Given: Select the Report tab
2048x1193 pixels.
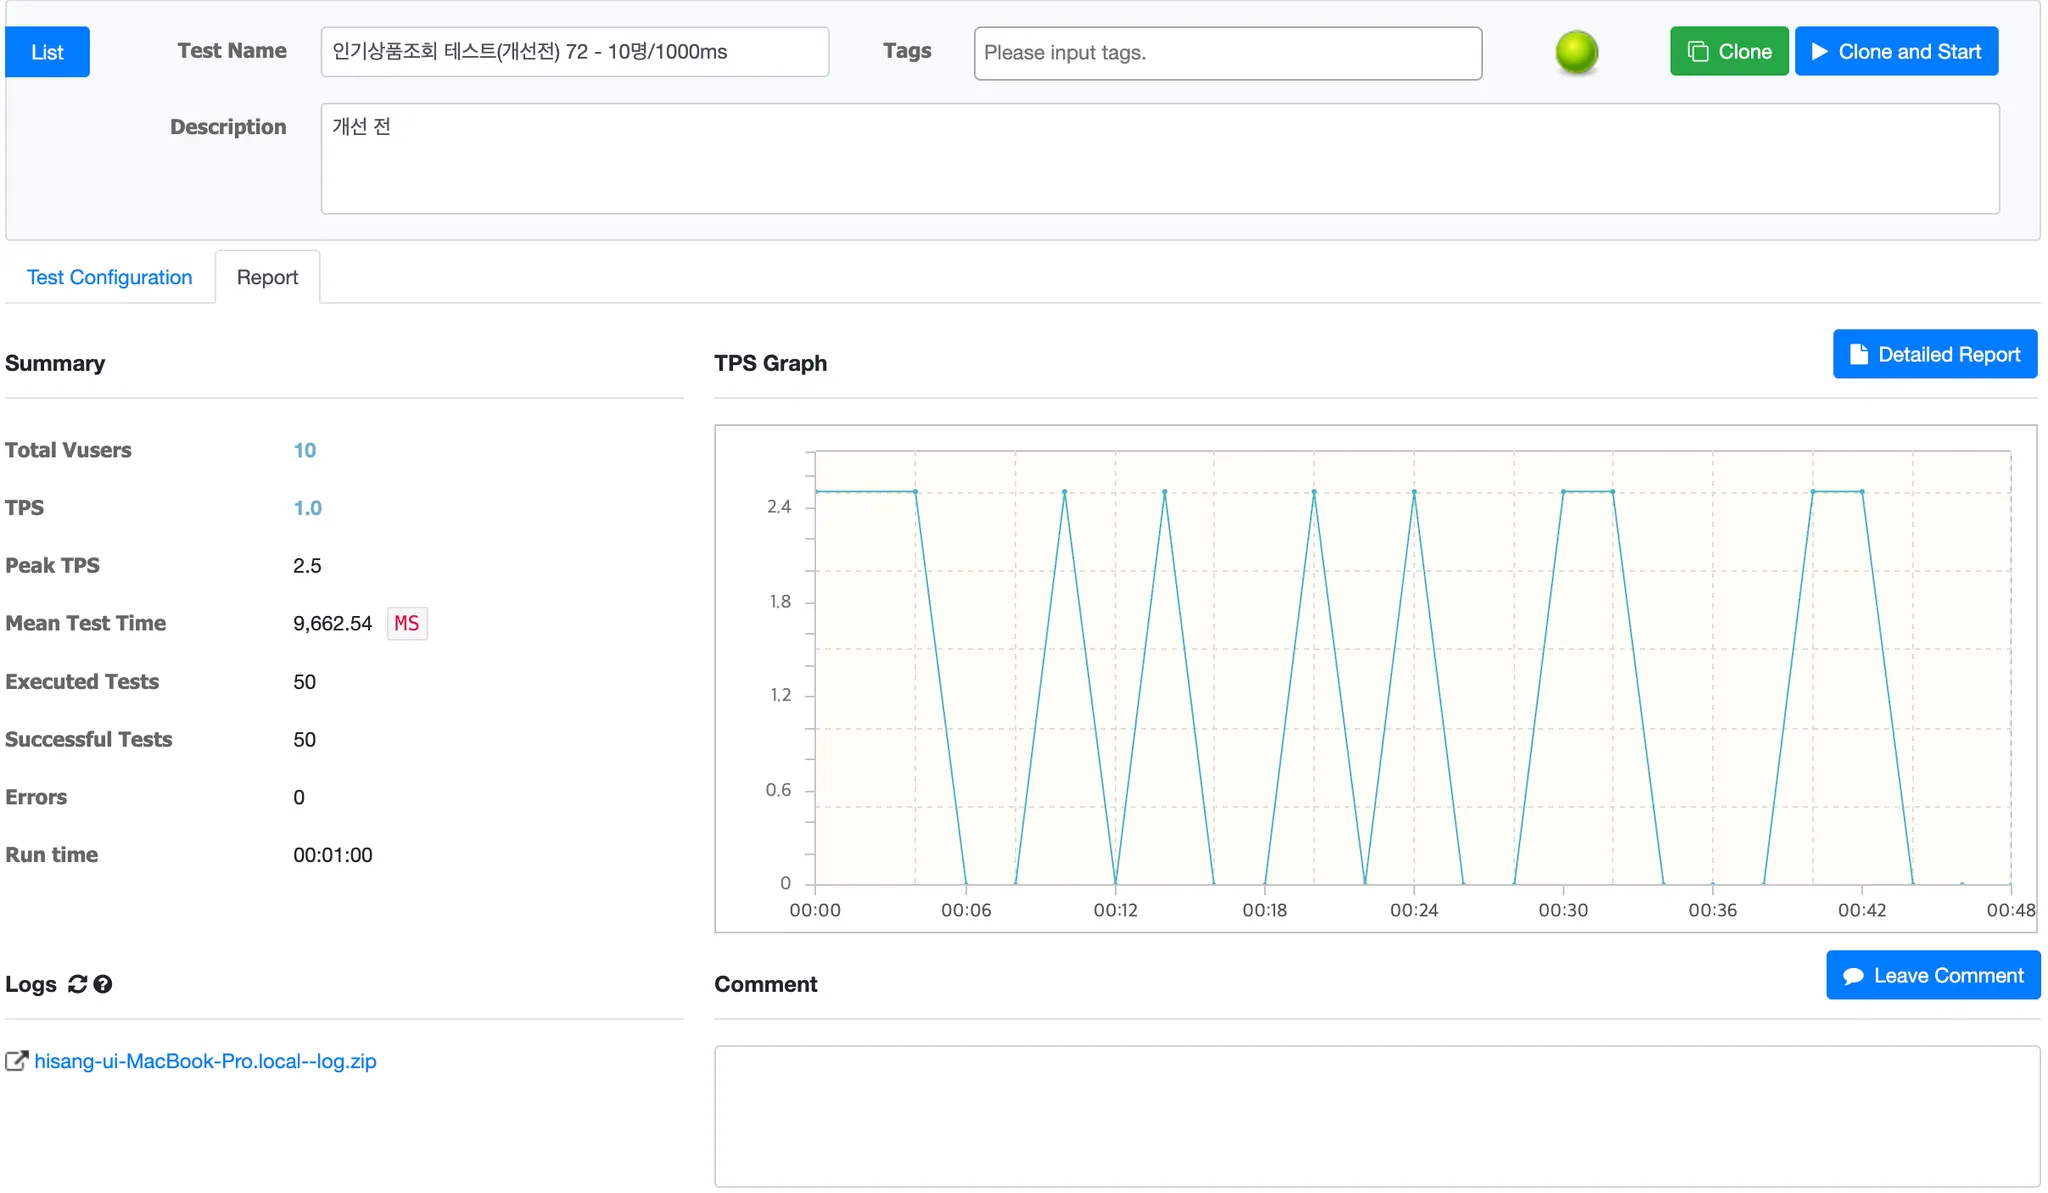Looking at the screenshot, I should pyautogui.click(x=267, y=277).
